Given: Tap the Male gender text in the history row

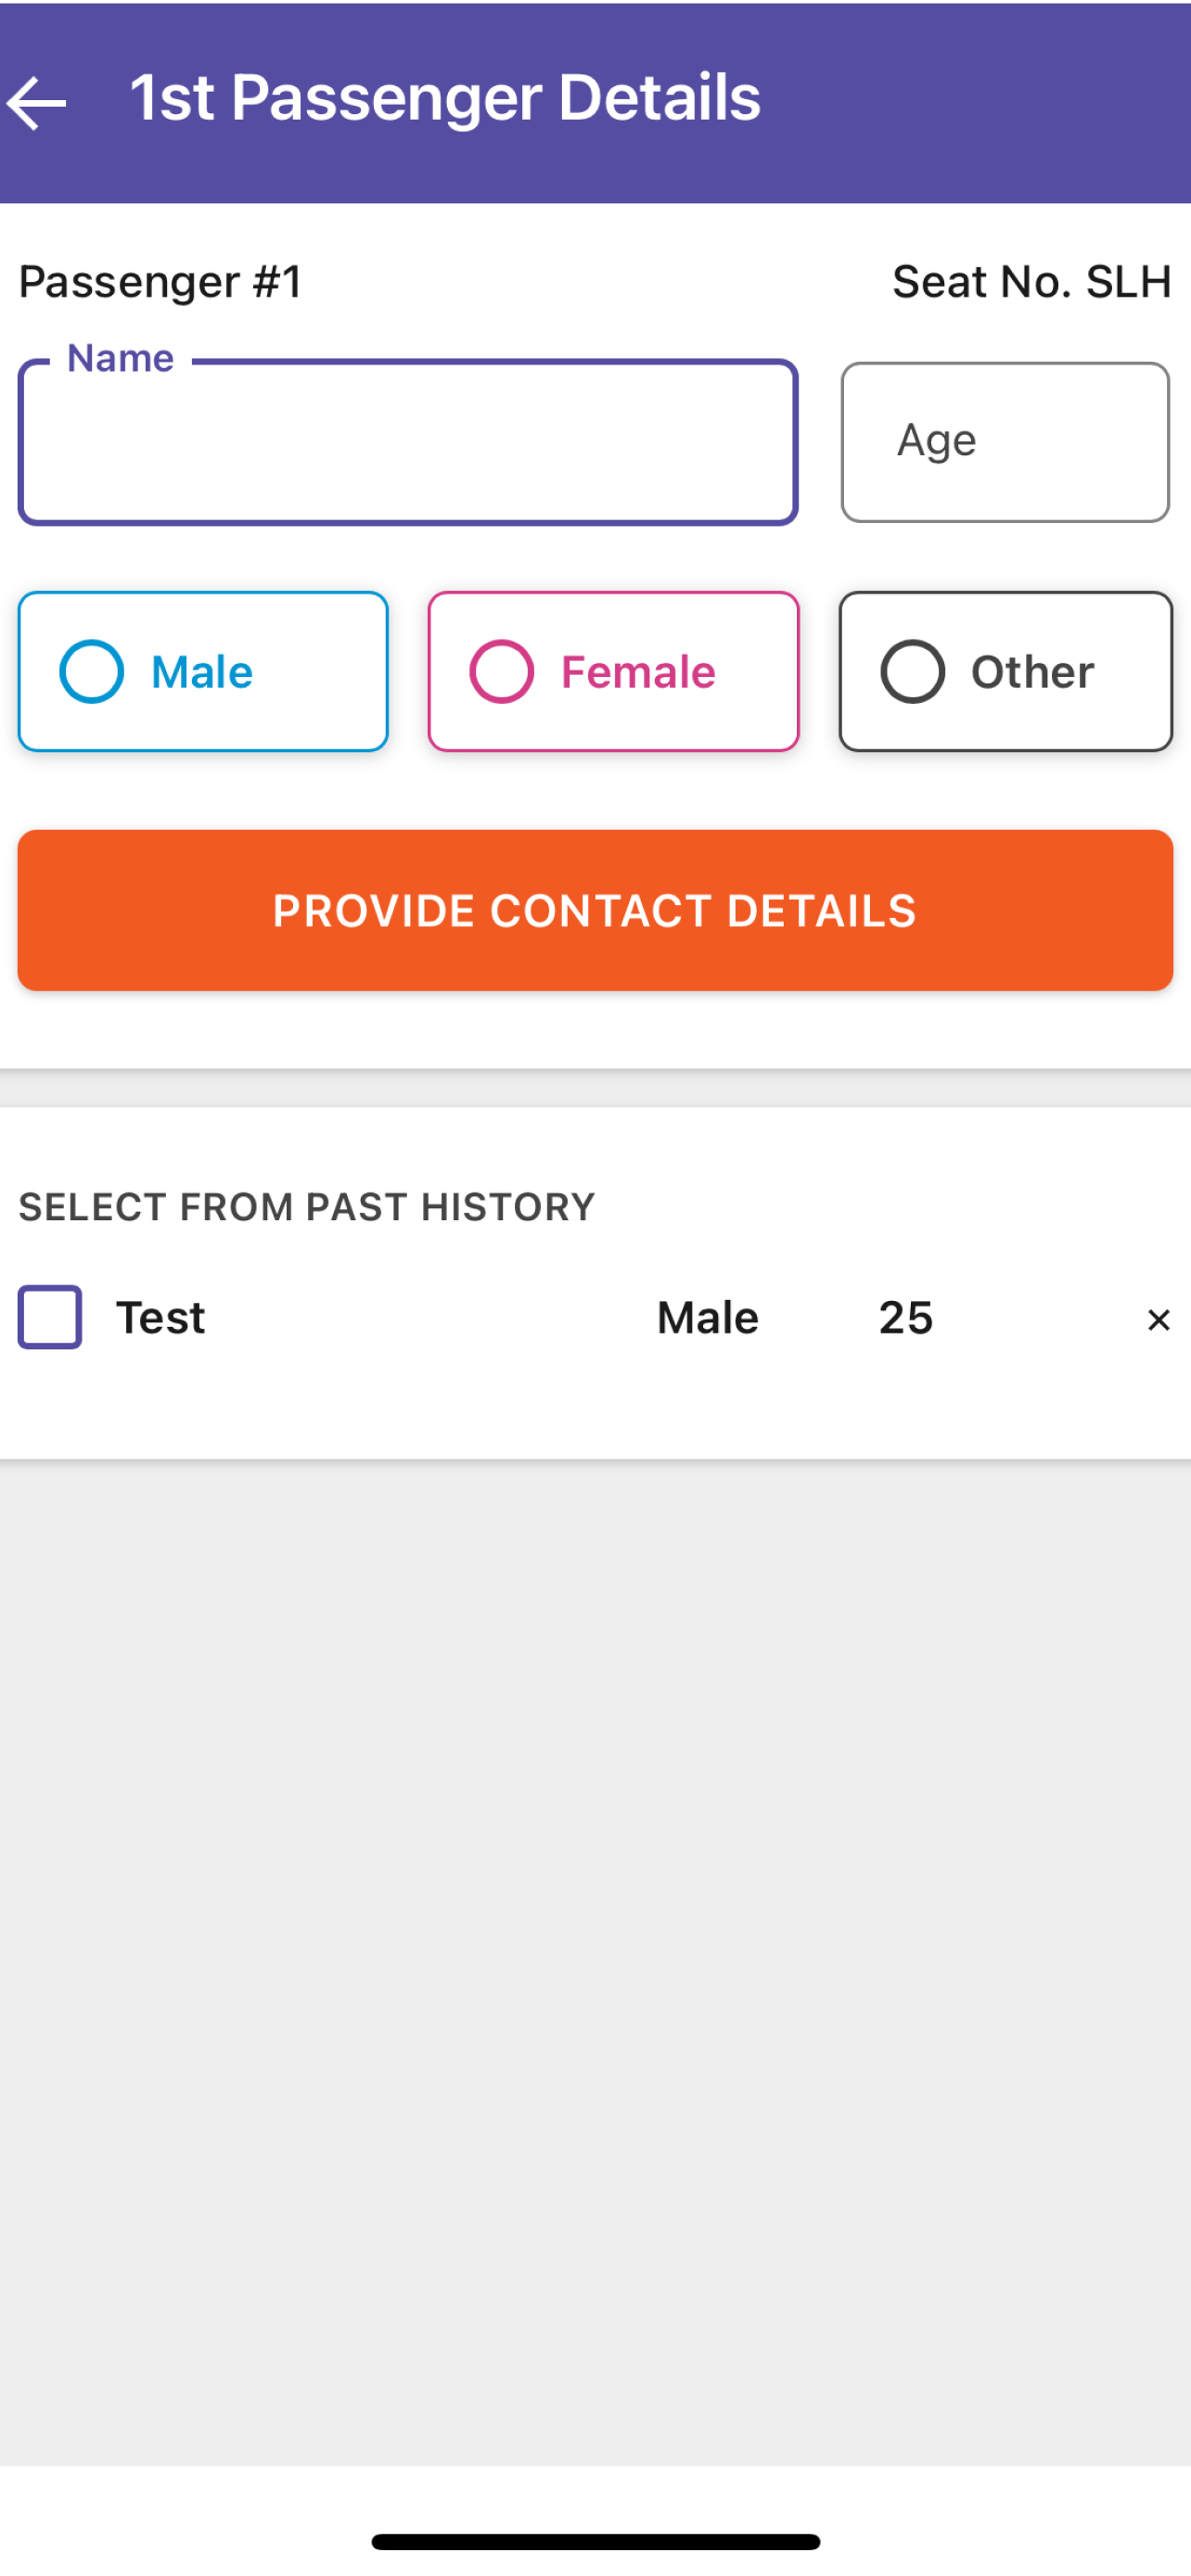Looking at the screenshot, I should tap(708, 1318).
